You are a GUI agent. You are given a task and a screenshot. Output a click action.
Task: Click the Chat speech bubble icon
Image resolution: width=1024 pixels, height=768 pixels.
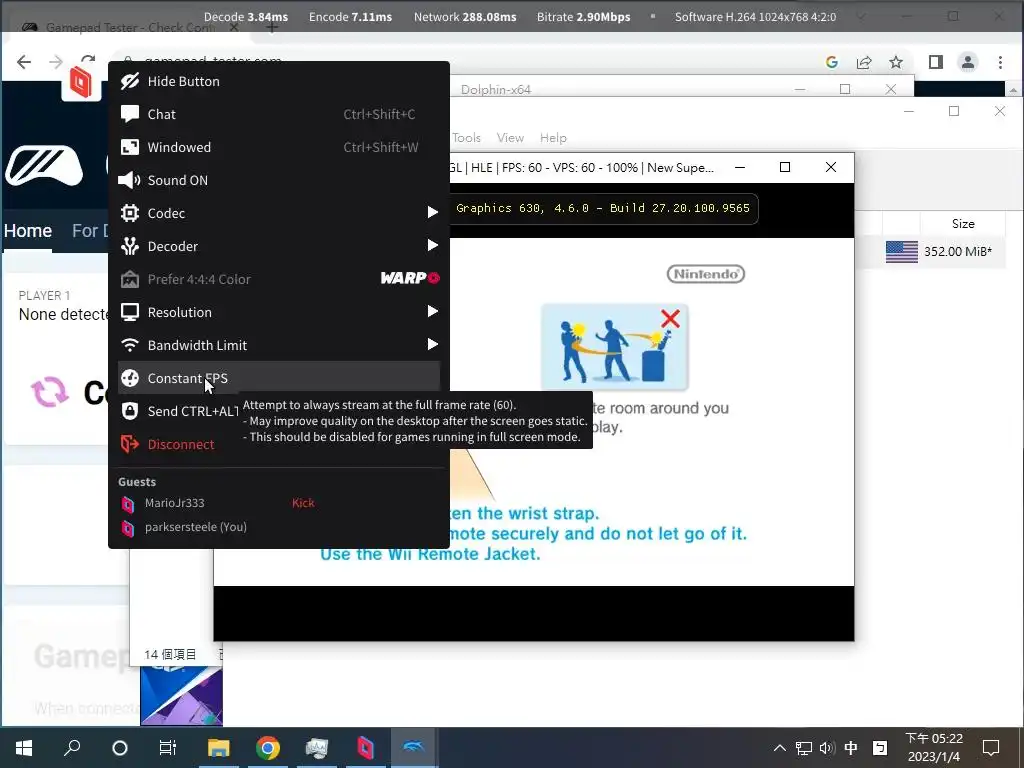tap(130, 114)
